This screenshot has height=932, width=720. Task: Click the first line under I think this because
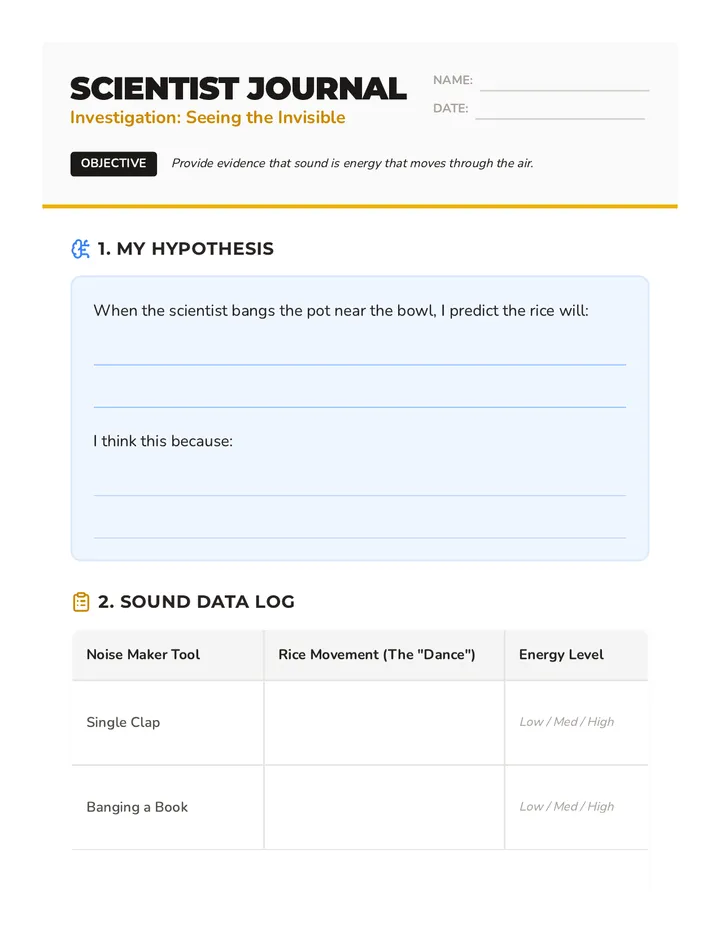[360, 495]
